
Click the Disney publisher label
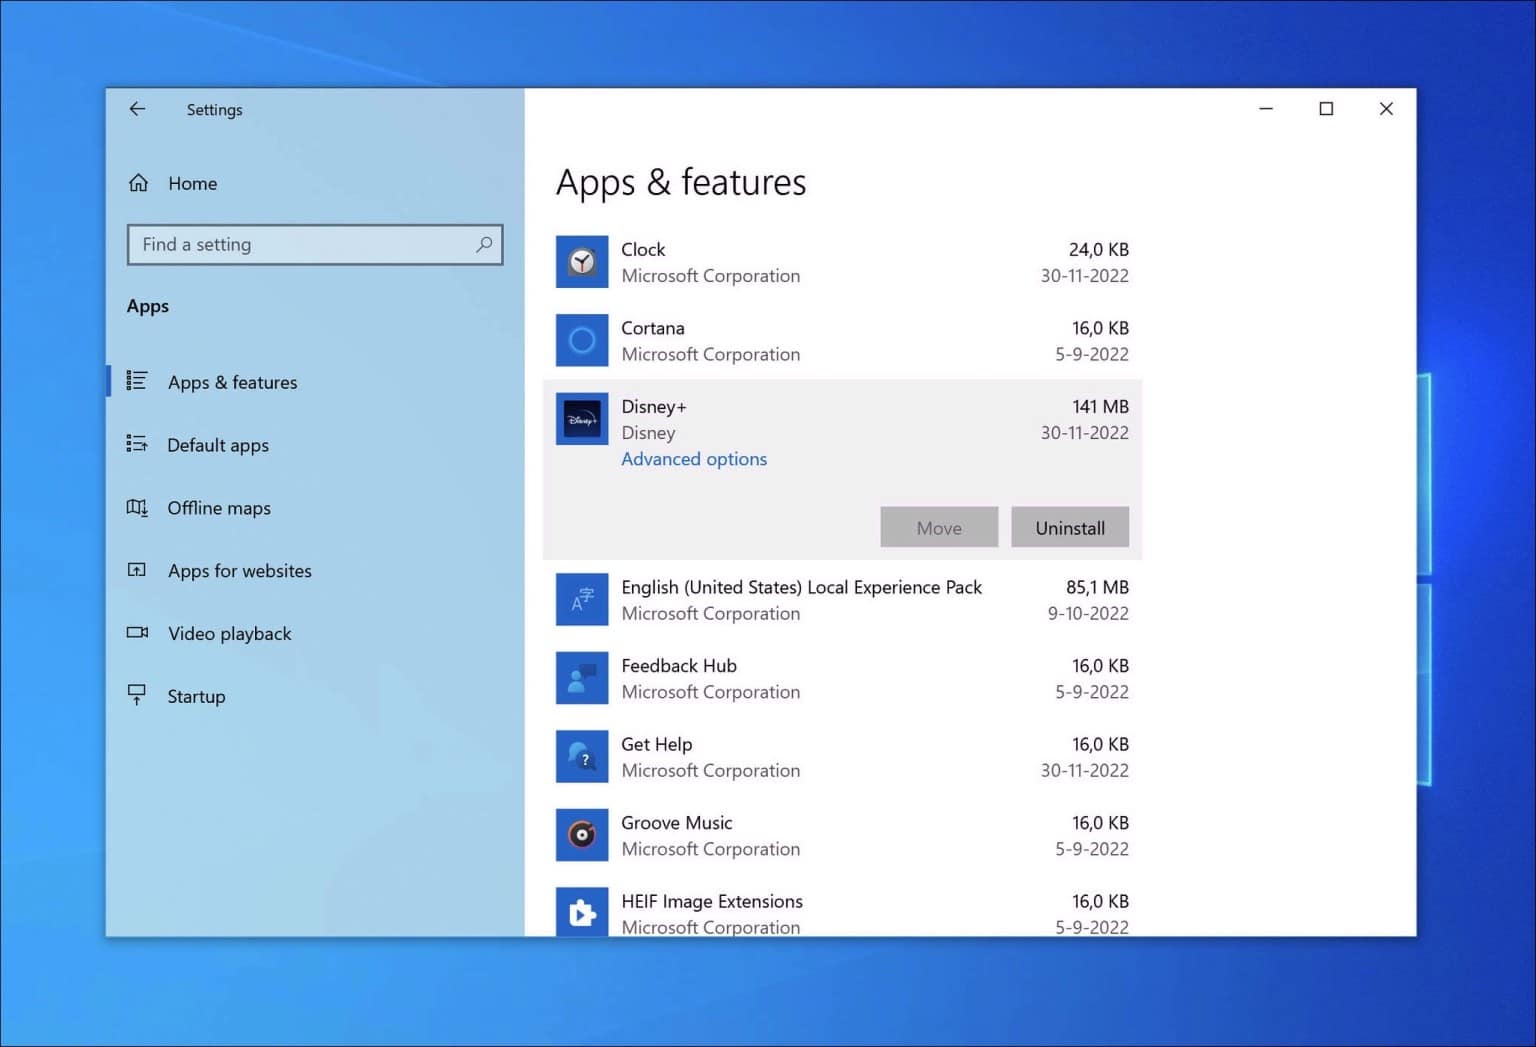click(648, 432)
